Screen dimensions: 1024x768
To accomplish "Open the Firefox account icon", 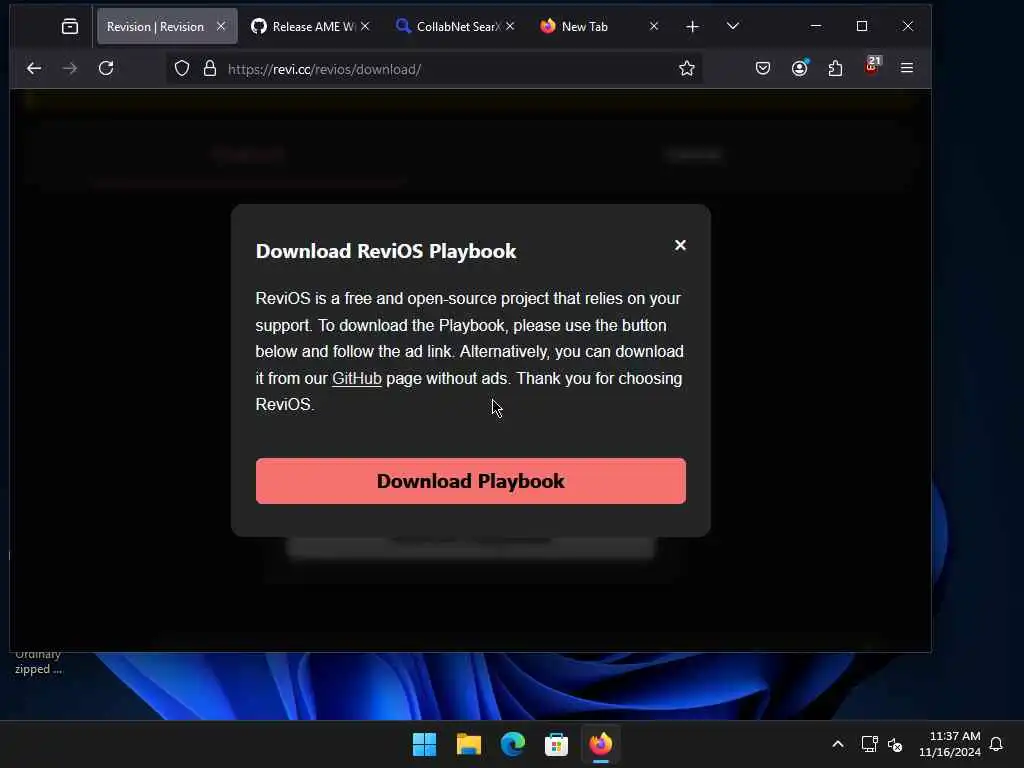I will point(799,68).
